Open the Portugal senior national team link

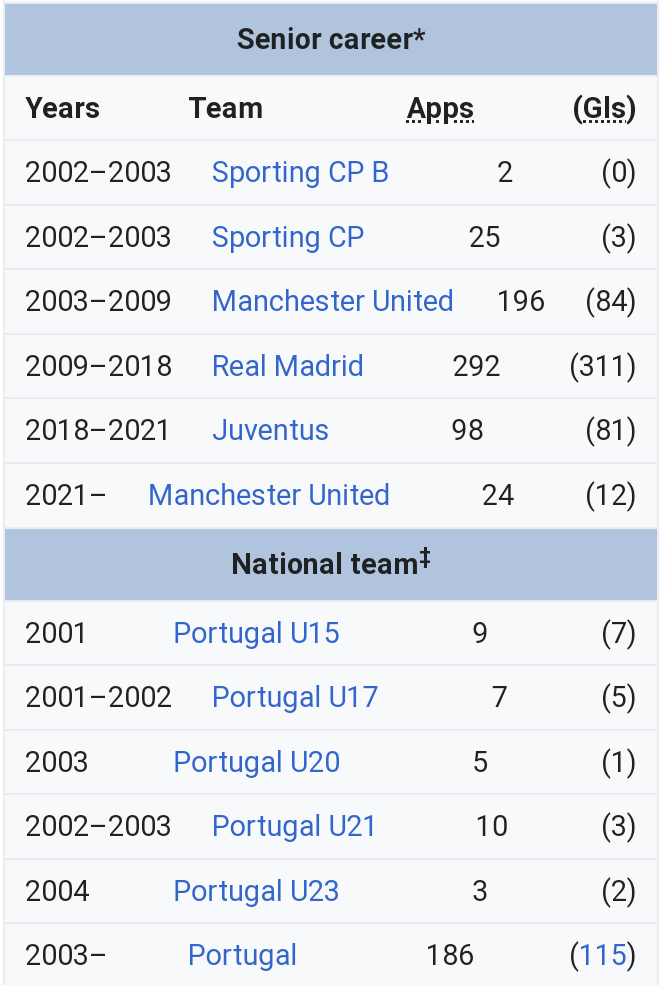pyautogui.click(x=242, y=955)
